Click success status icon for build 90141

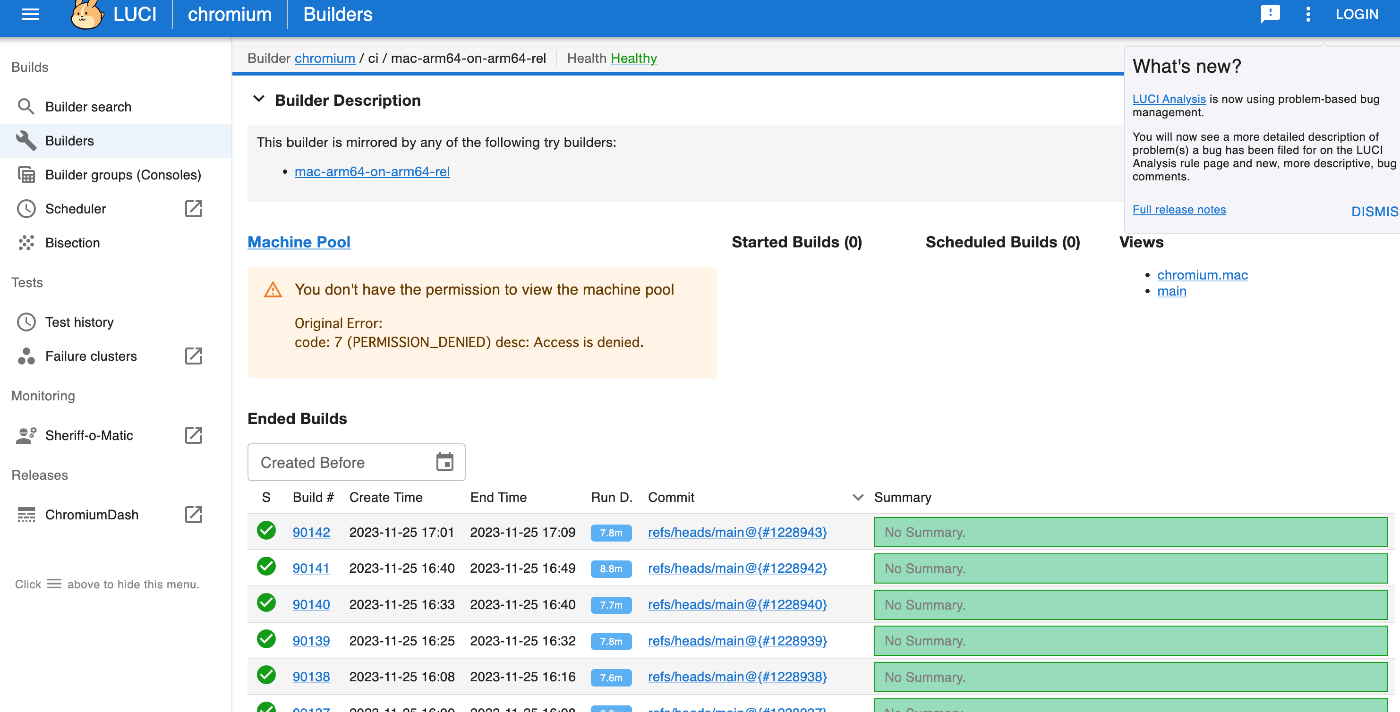266,567
